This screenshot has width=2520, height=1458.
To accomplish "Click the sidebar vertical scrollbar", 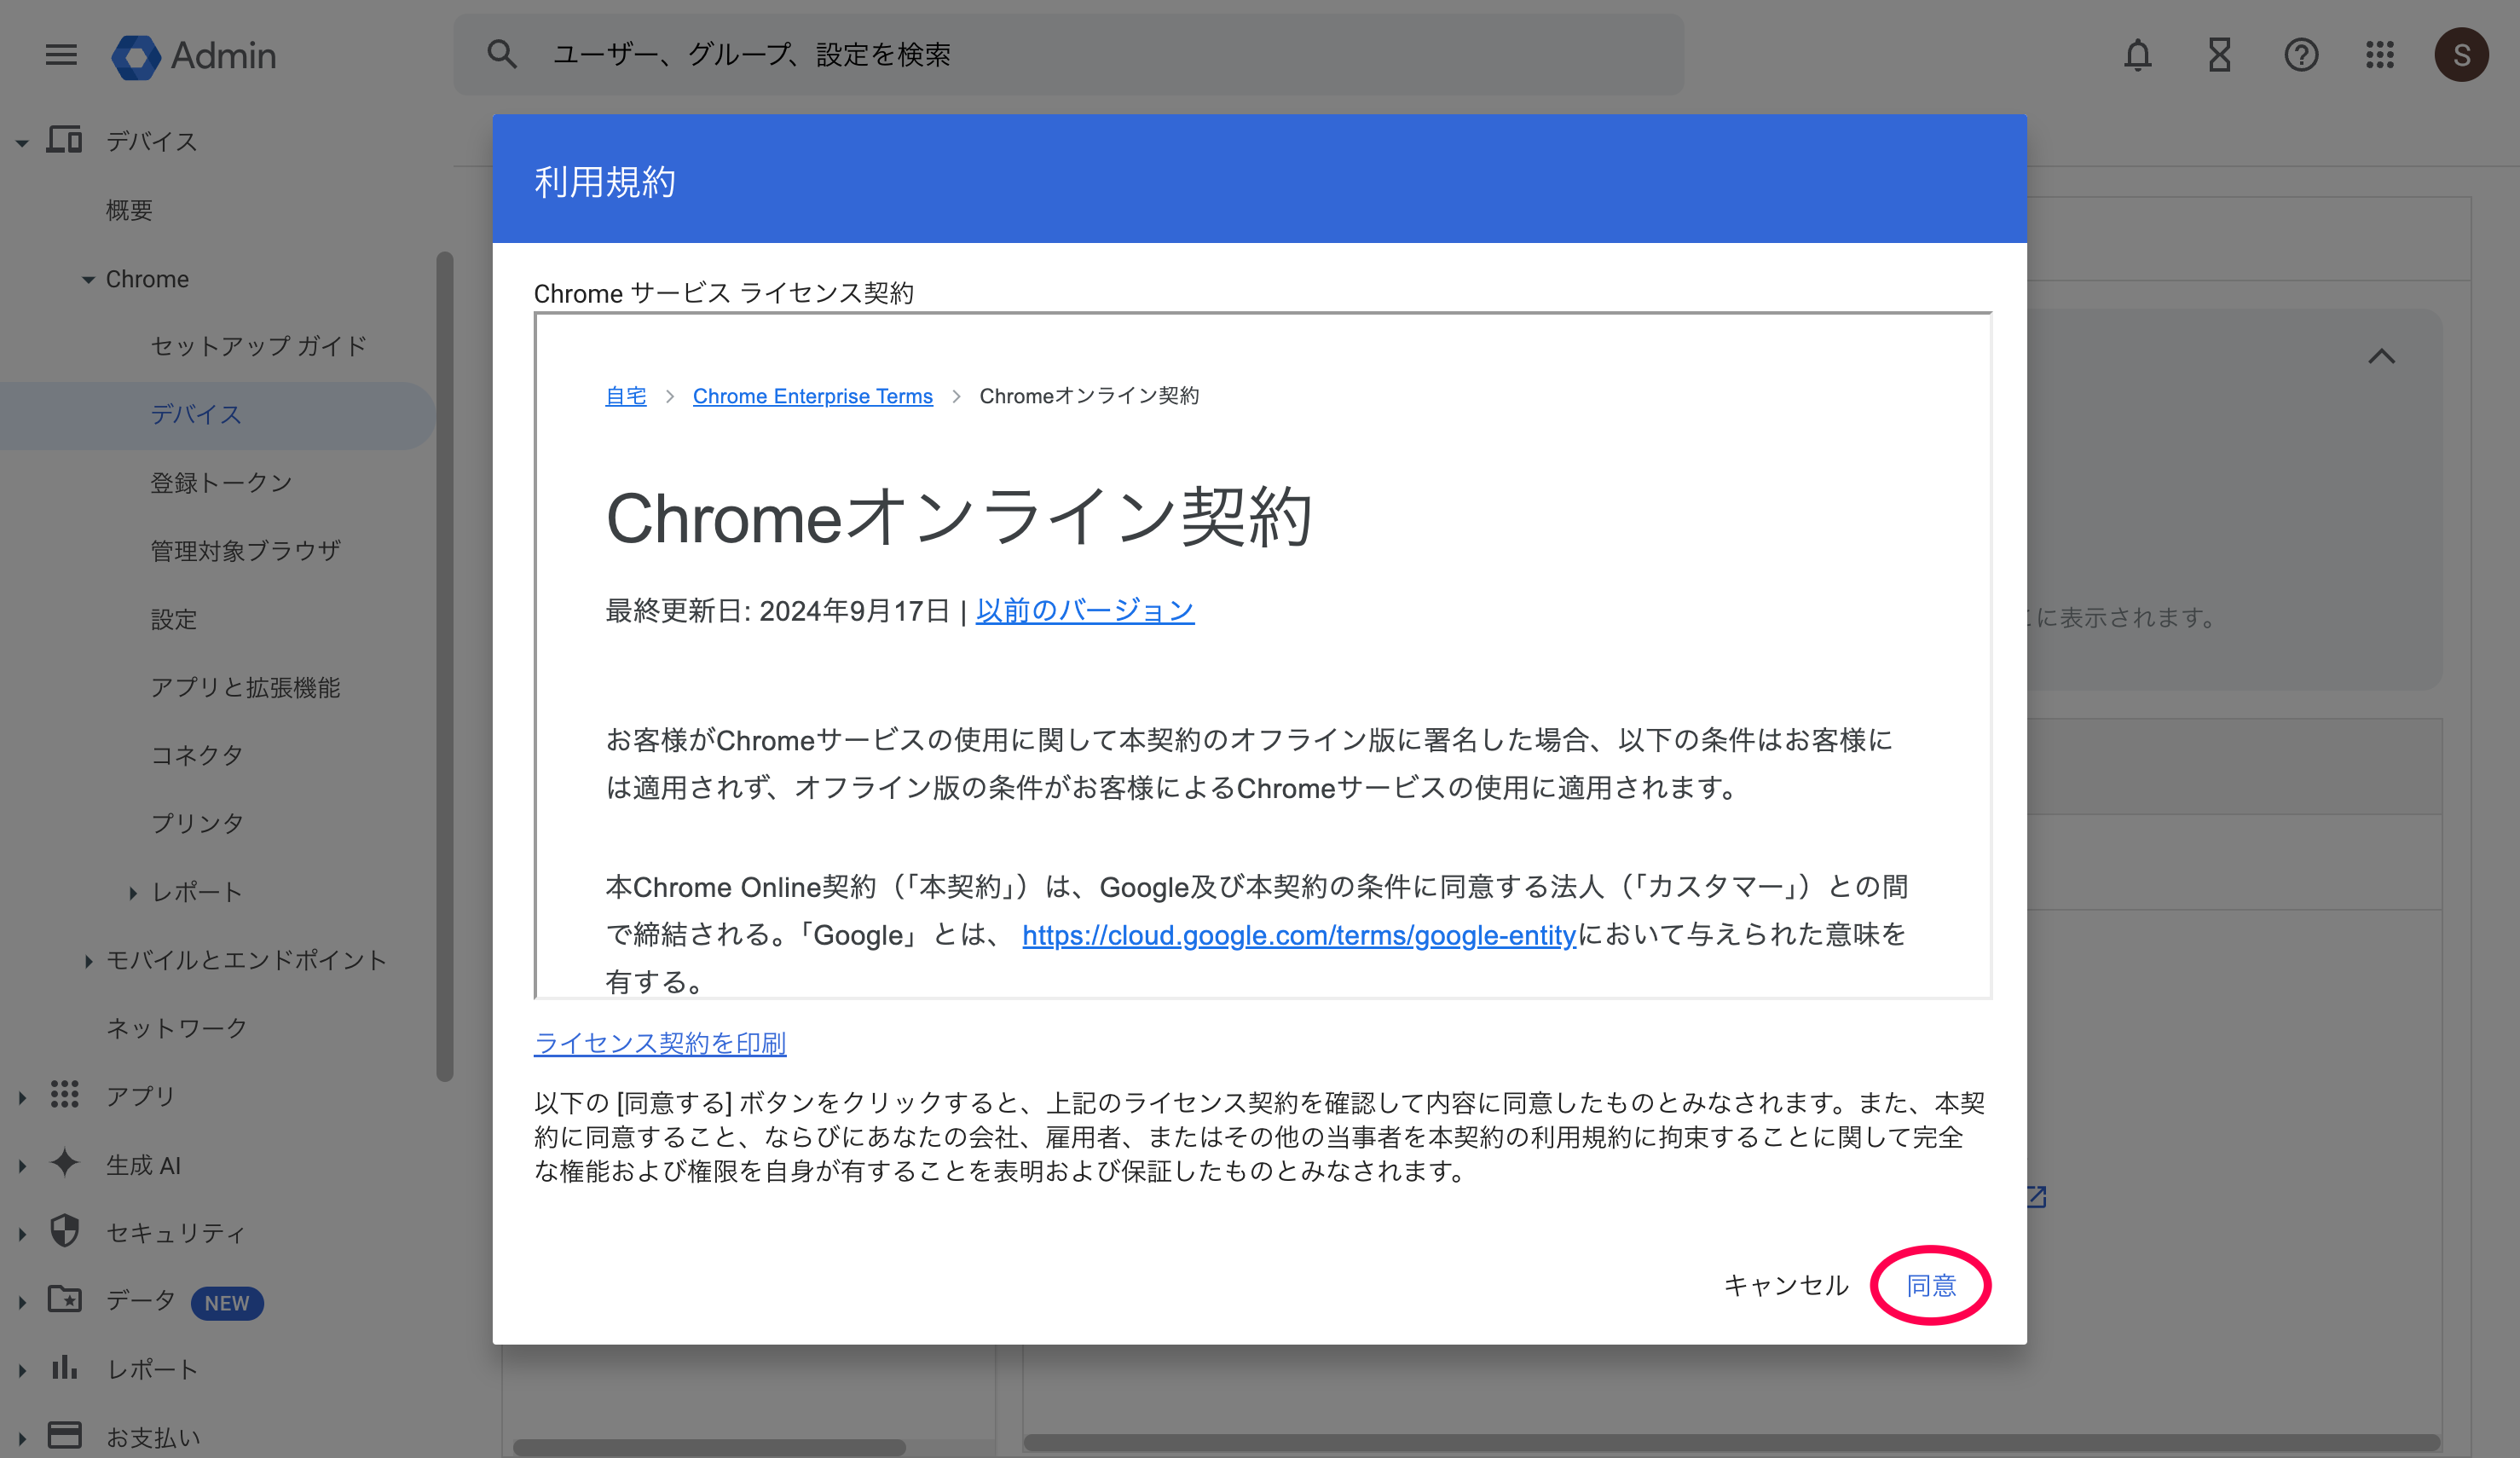I will click(x=445, y=665).
